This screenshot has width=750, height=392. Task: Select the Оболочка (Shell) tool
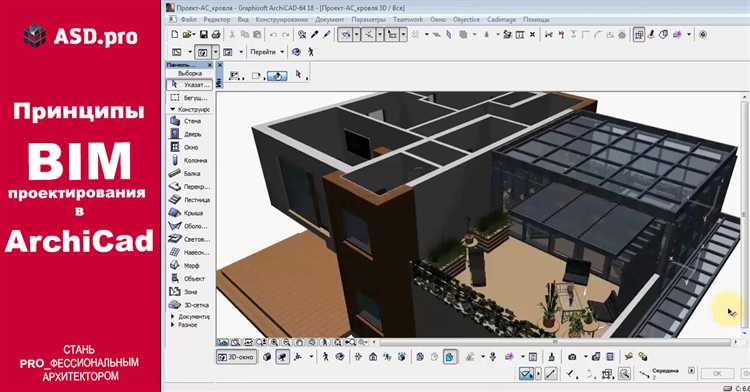189,226
